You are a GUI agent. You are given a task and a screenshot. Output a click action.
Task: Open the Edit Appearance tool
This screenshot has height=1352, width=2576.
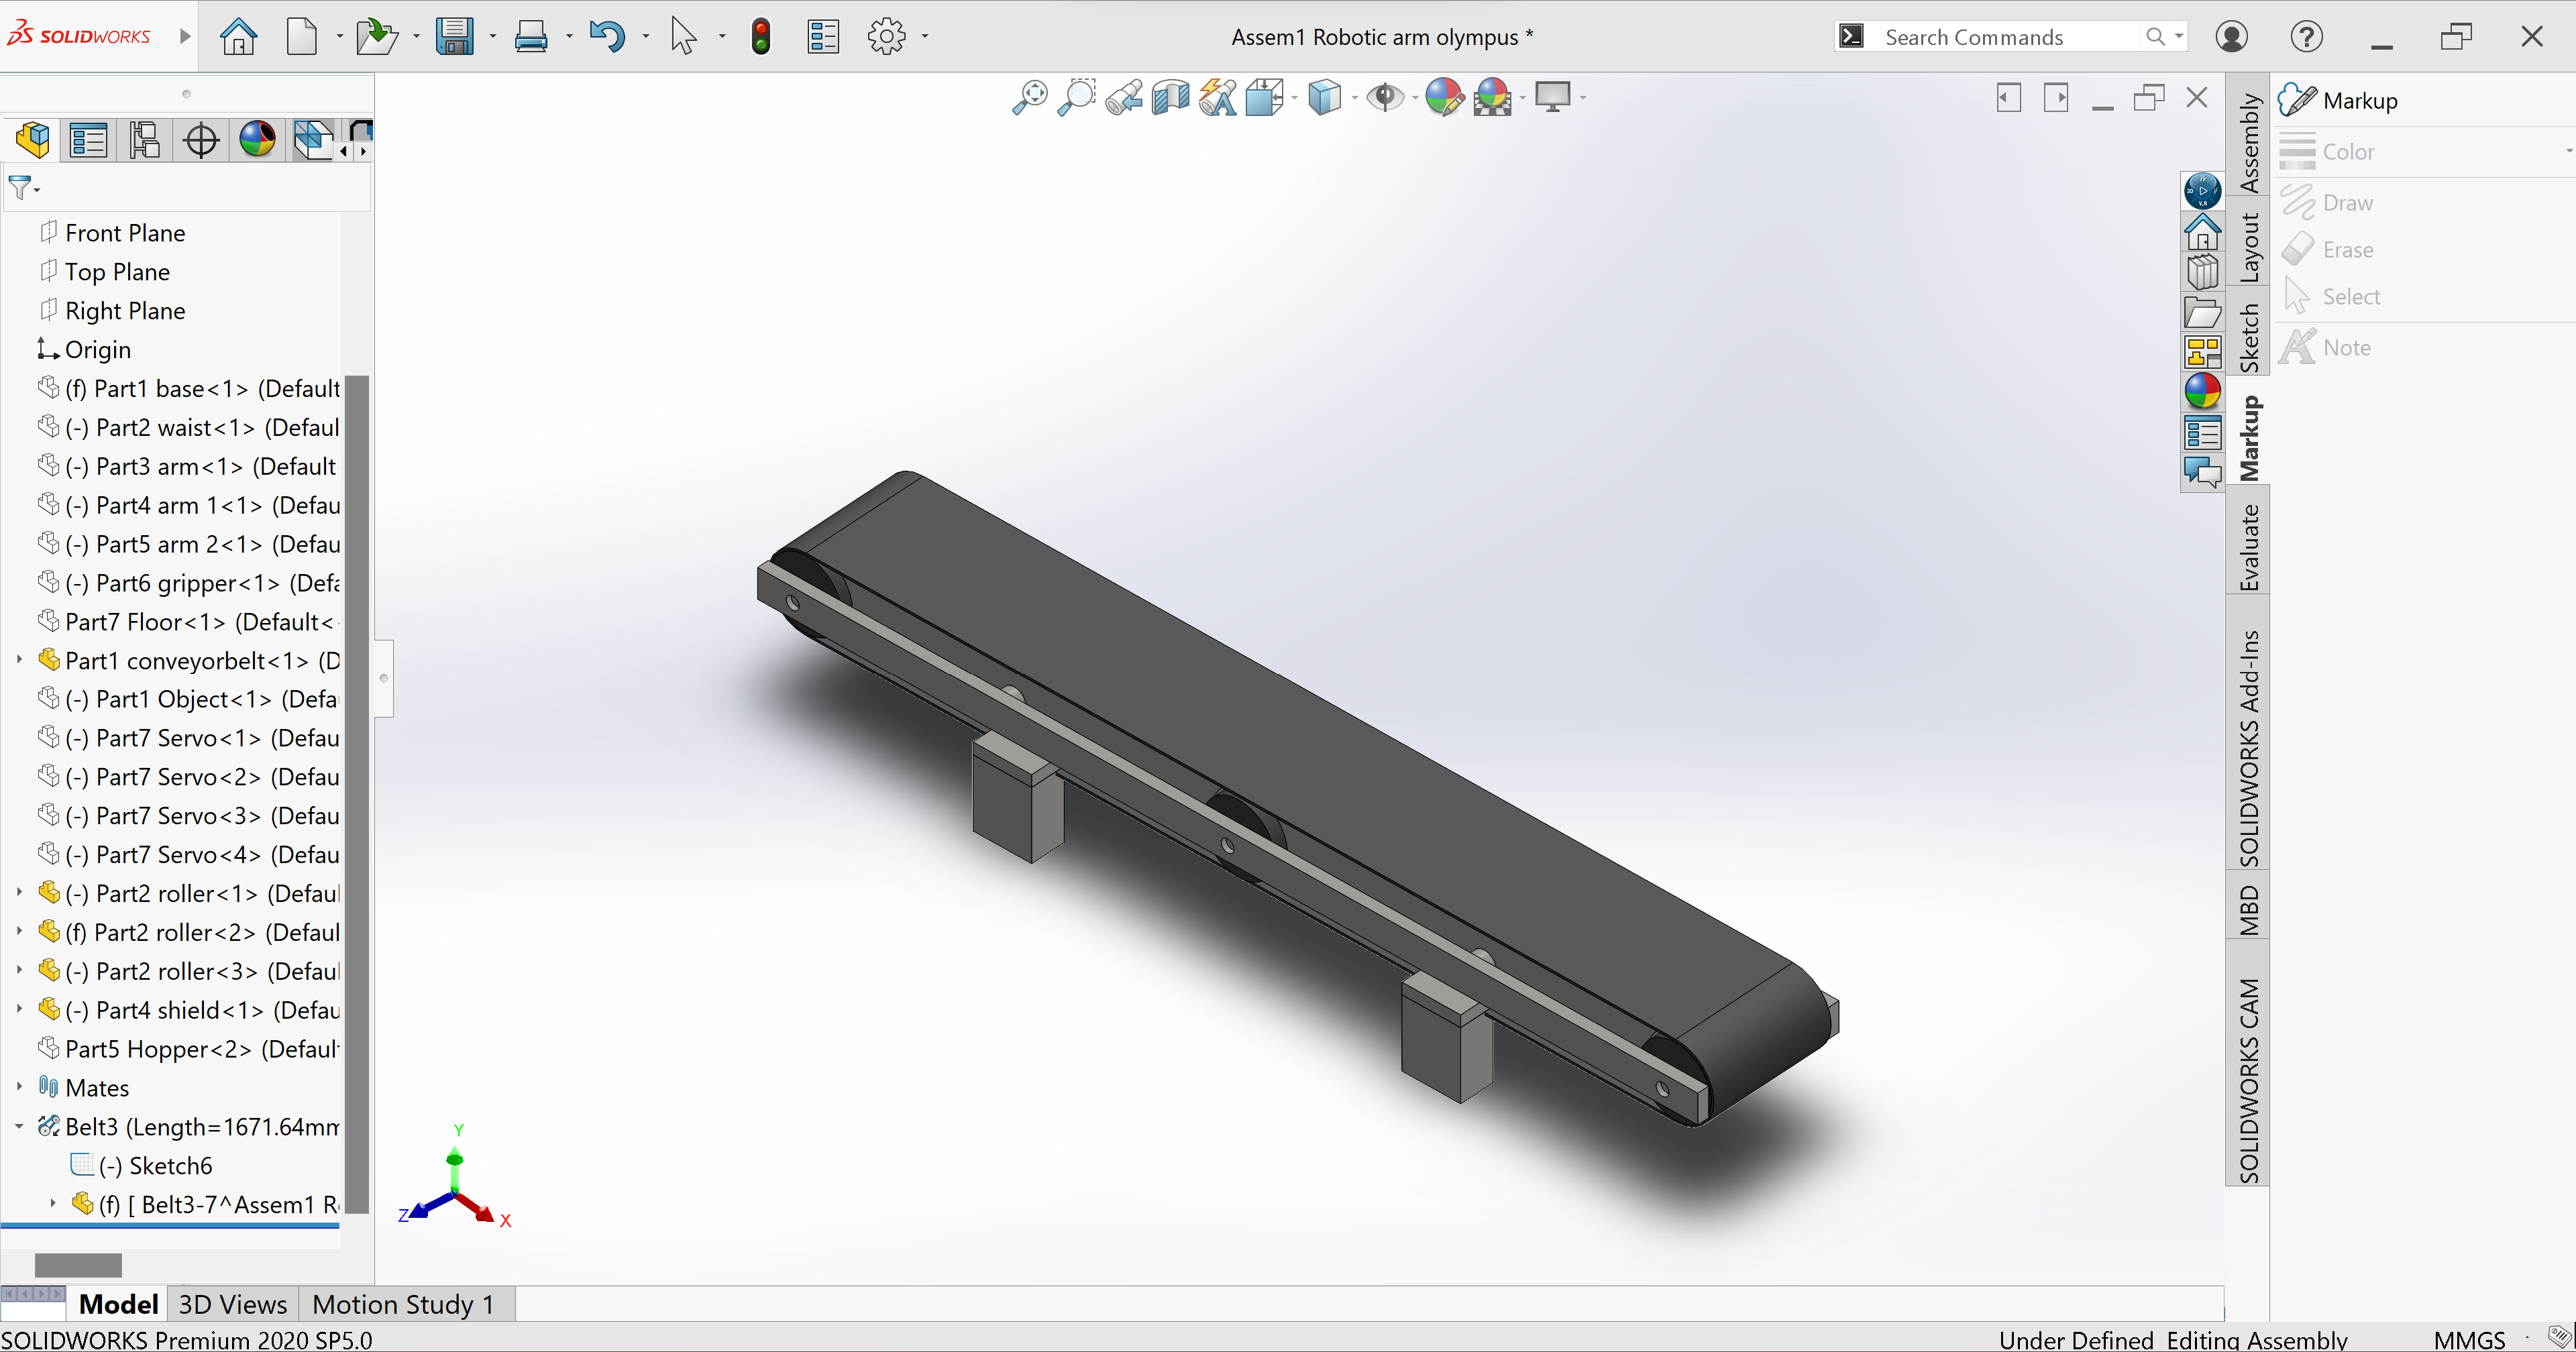click(x=1443, y=98)
